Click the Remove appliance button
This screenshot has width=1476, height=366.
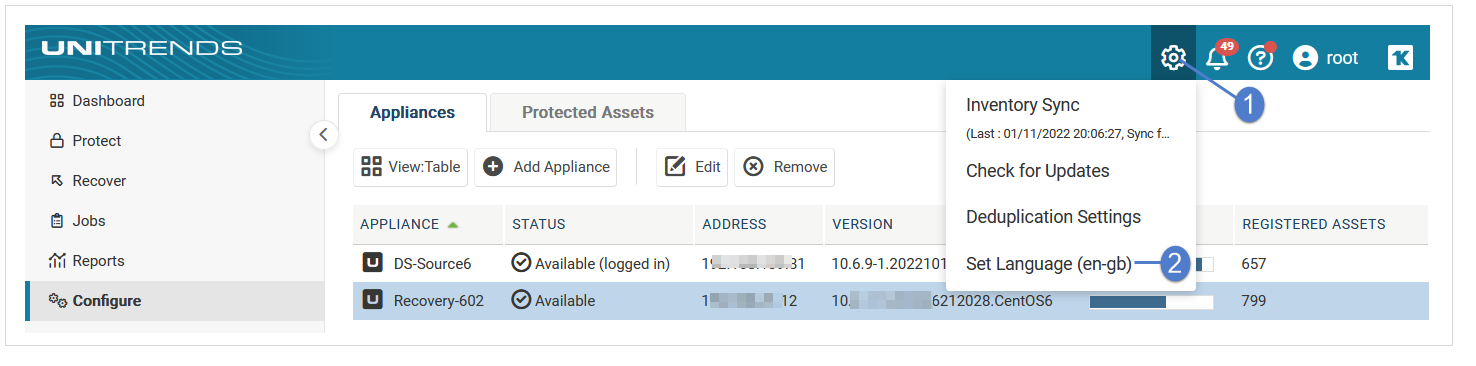[x=784, y=167]
